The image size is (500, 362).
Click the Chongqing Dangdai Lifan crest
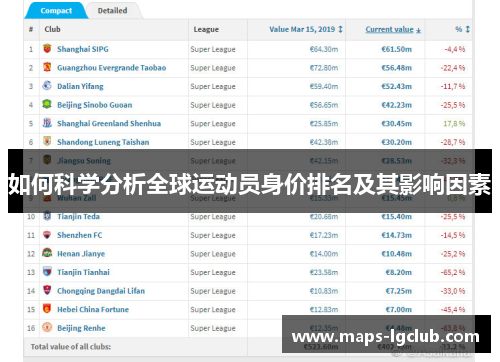47,290
